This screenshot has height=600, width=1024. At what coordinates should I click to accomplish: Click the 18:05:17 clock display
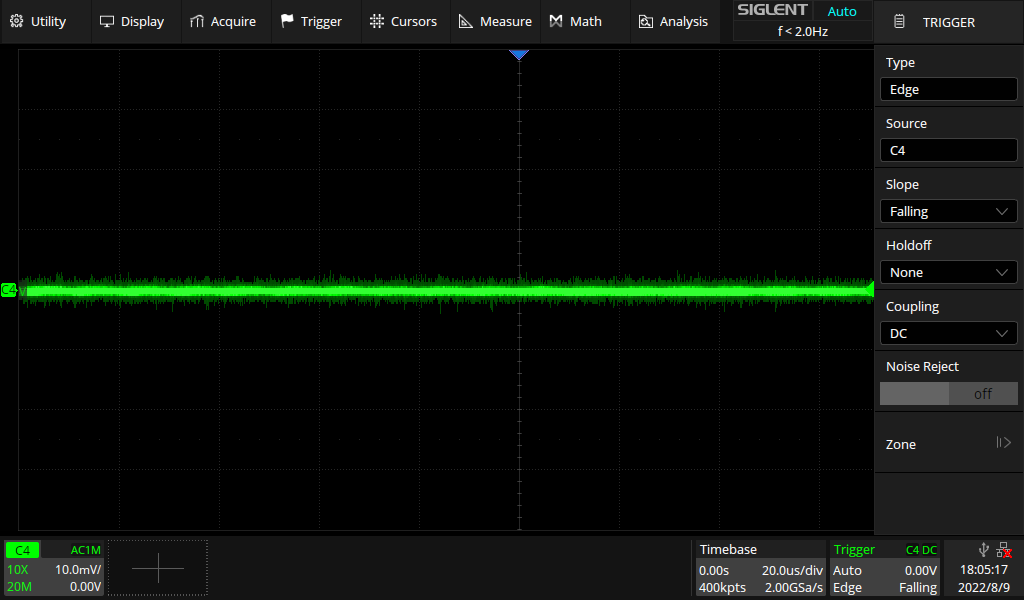click(x=984, y=570)
